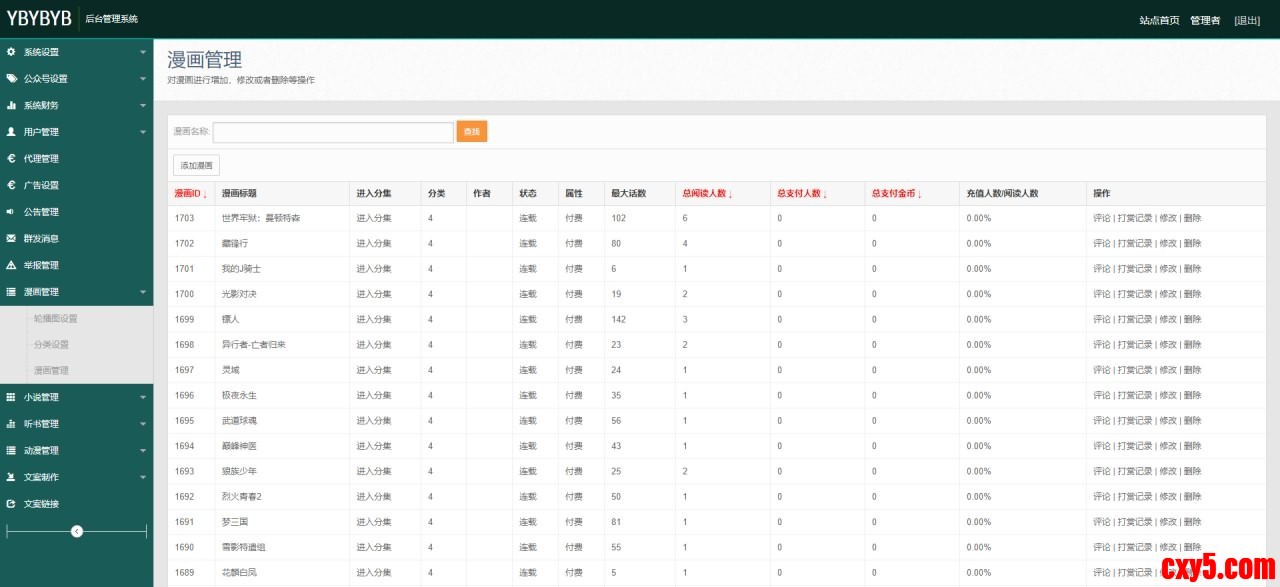
Task: Sort the table by 总阅读人数 column
Action: 706,194
